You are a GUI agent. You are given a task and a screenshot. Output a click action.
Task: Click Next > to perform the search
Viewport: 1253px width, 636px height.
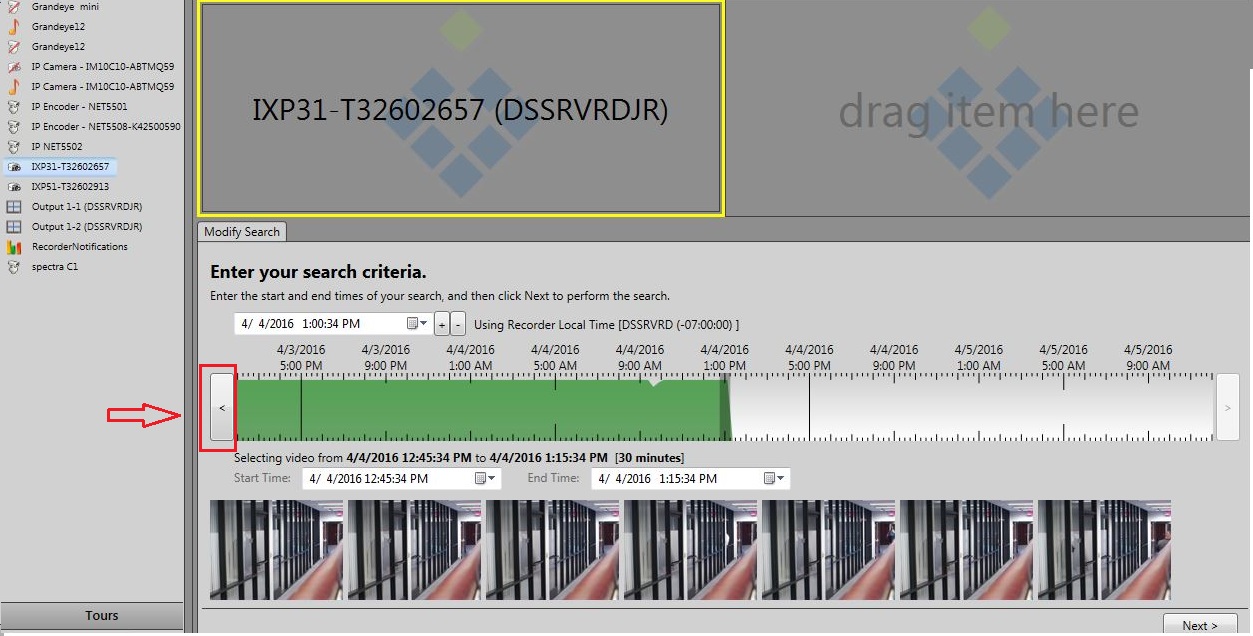[1200, 626]
